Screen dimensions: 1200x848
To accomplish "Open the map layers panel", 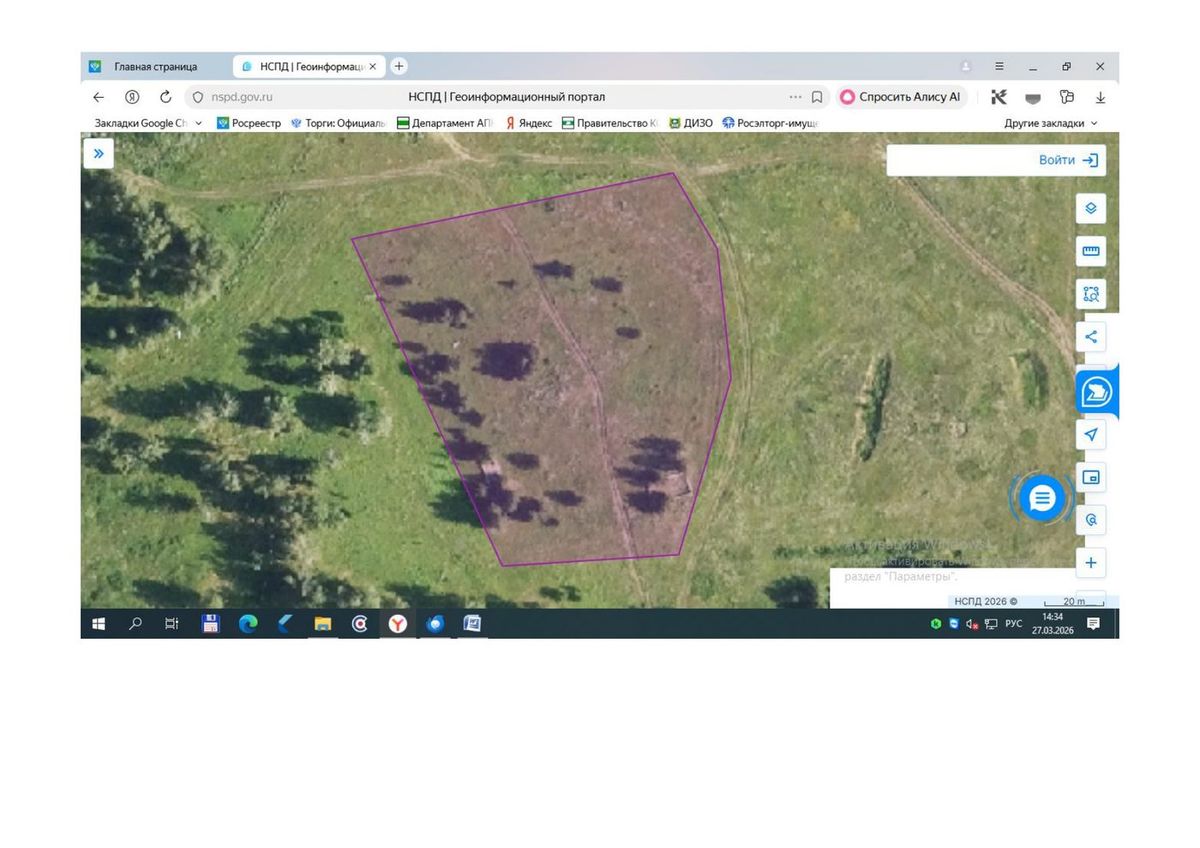I will (1091, 208).
